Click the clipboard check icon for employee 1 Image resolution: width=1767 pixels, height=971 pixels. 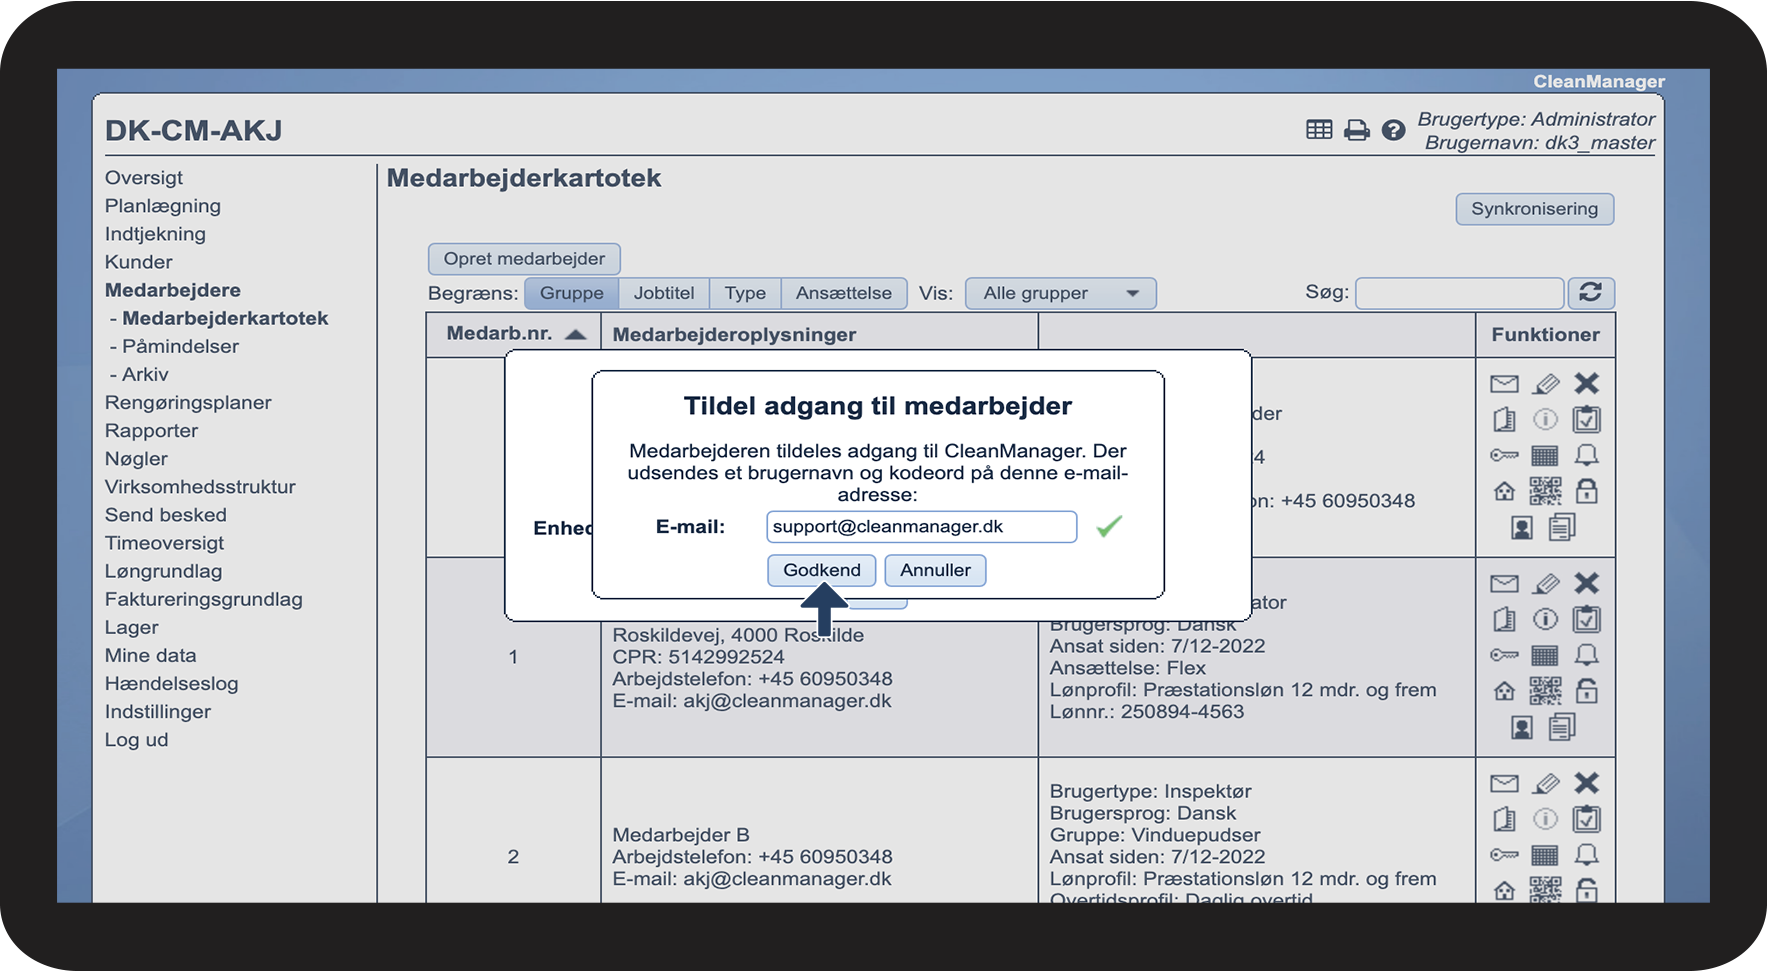(x=1586, y=620)
